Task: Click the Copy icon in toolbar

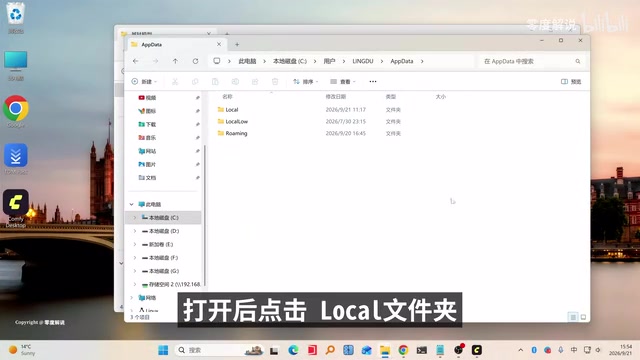Action: pyautogui.click(x=195, y=82)
